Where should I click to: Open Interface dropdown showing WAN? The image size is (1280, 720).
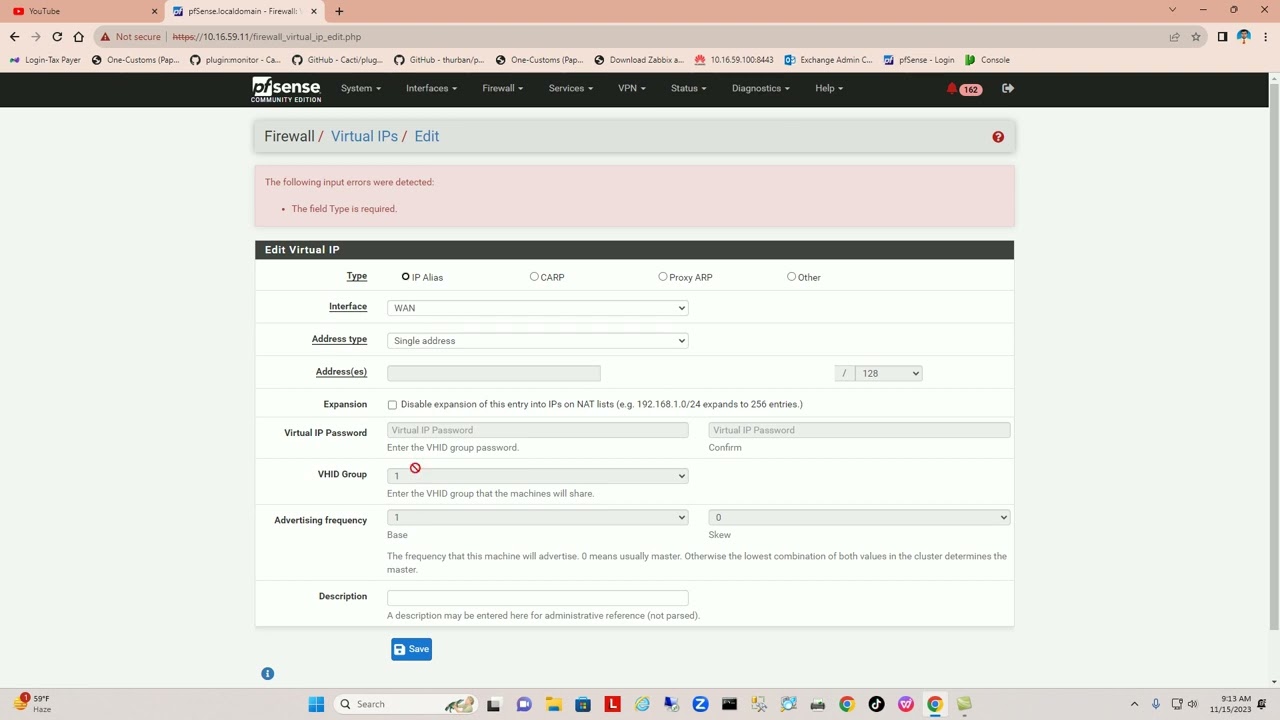click(x=537, y=308)
